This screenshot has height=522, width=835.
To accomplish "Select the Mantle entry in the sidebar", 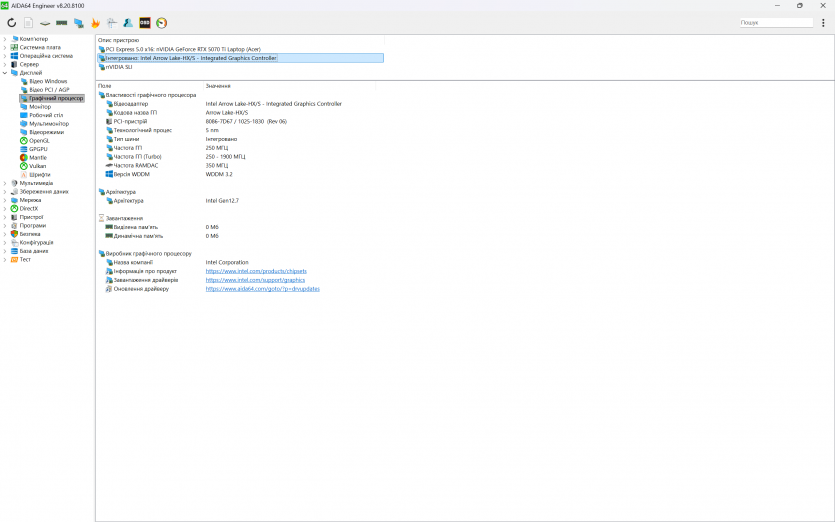I will click(x=37, y=158).
